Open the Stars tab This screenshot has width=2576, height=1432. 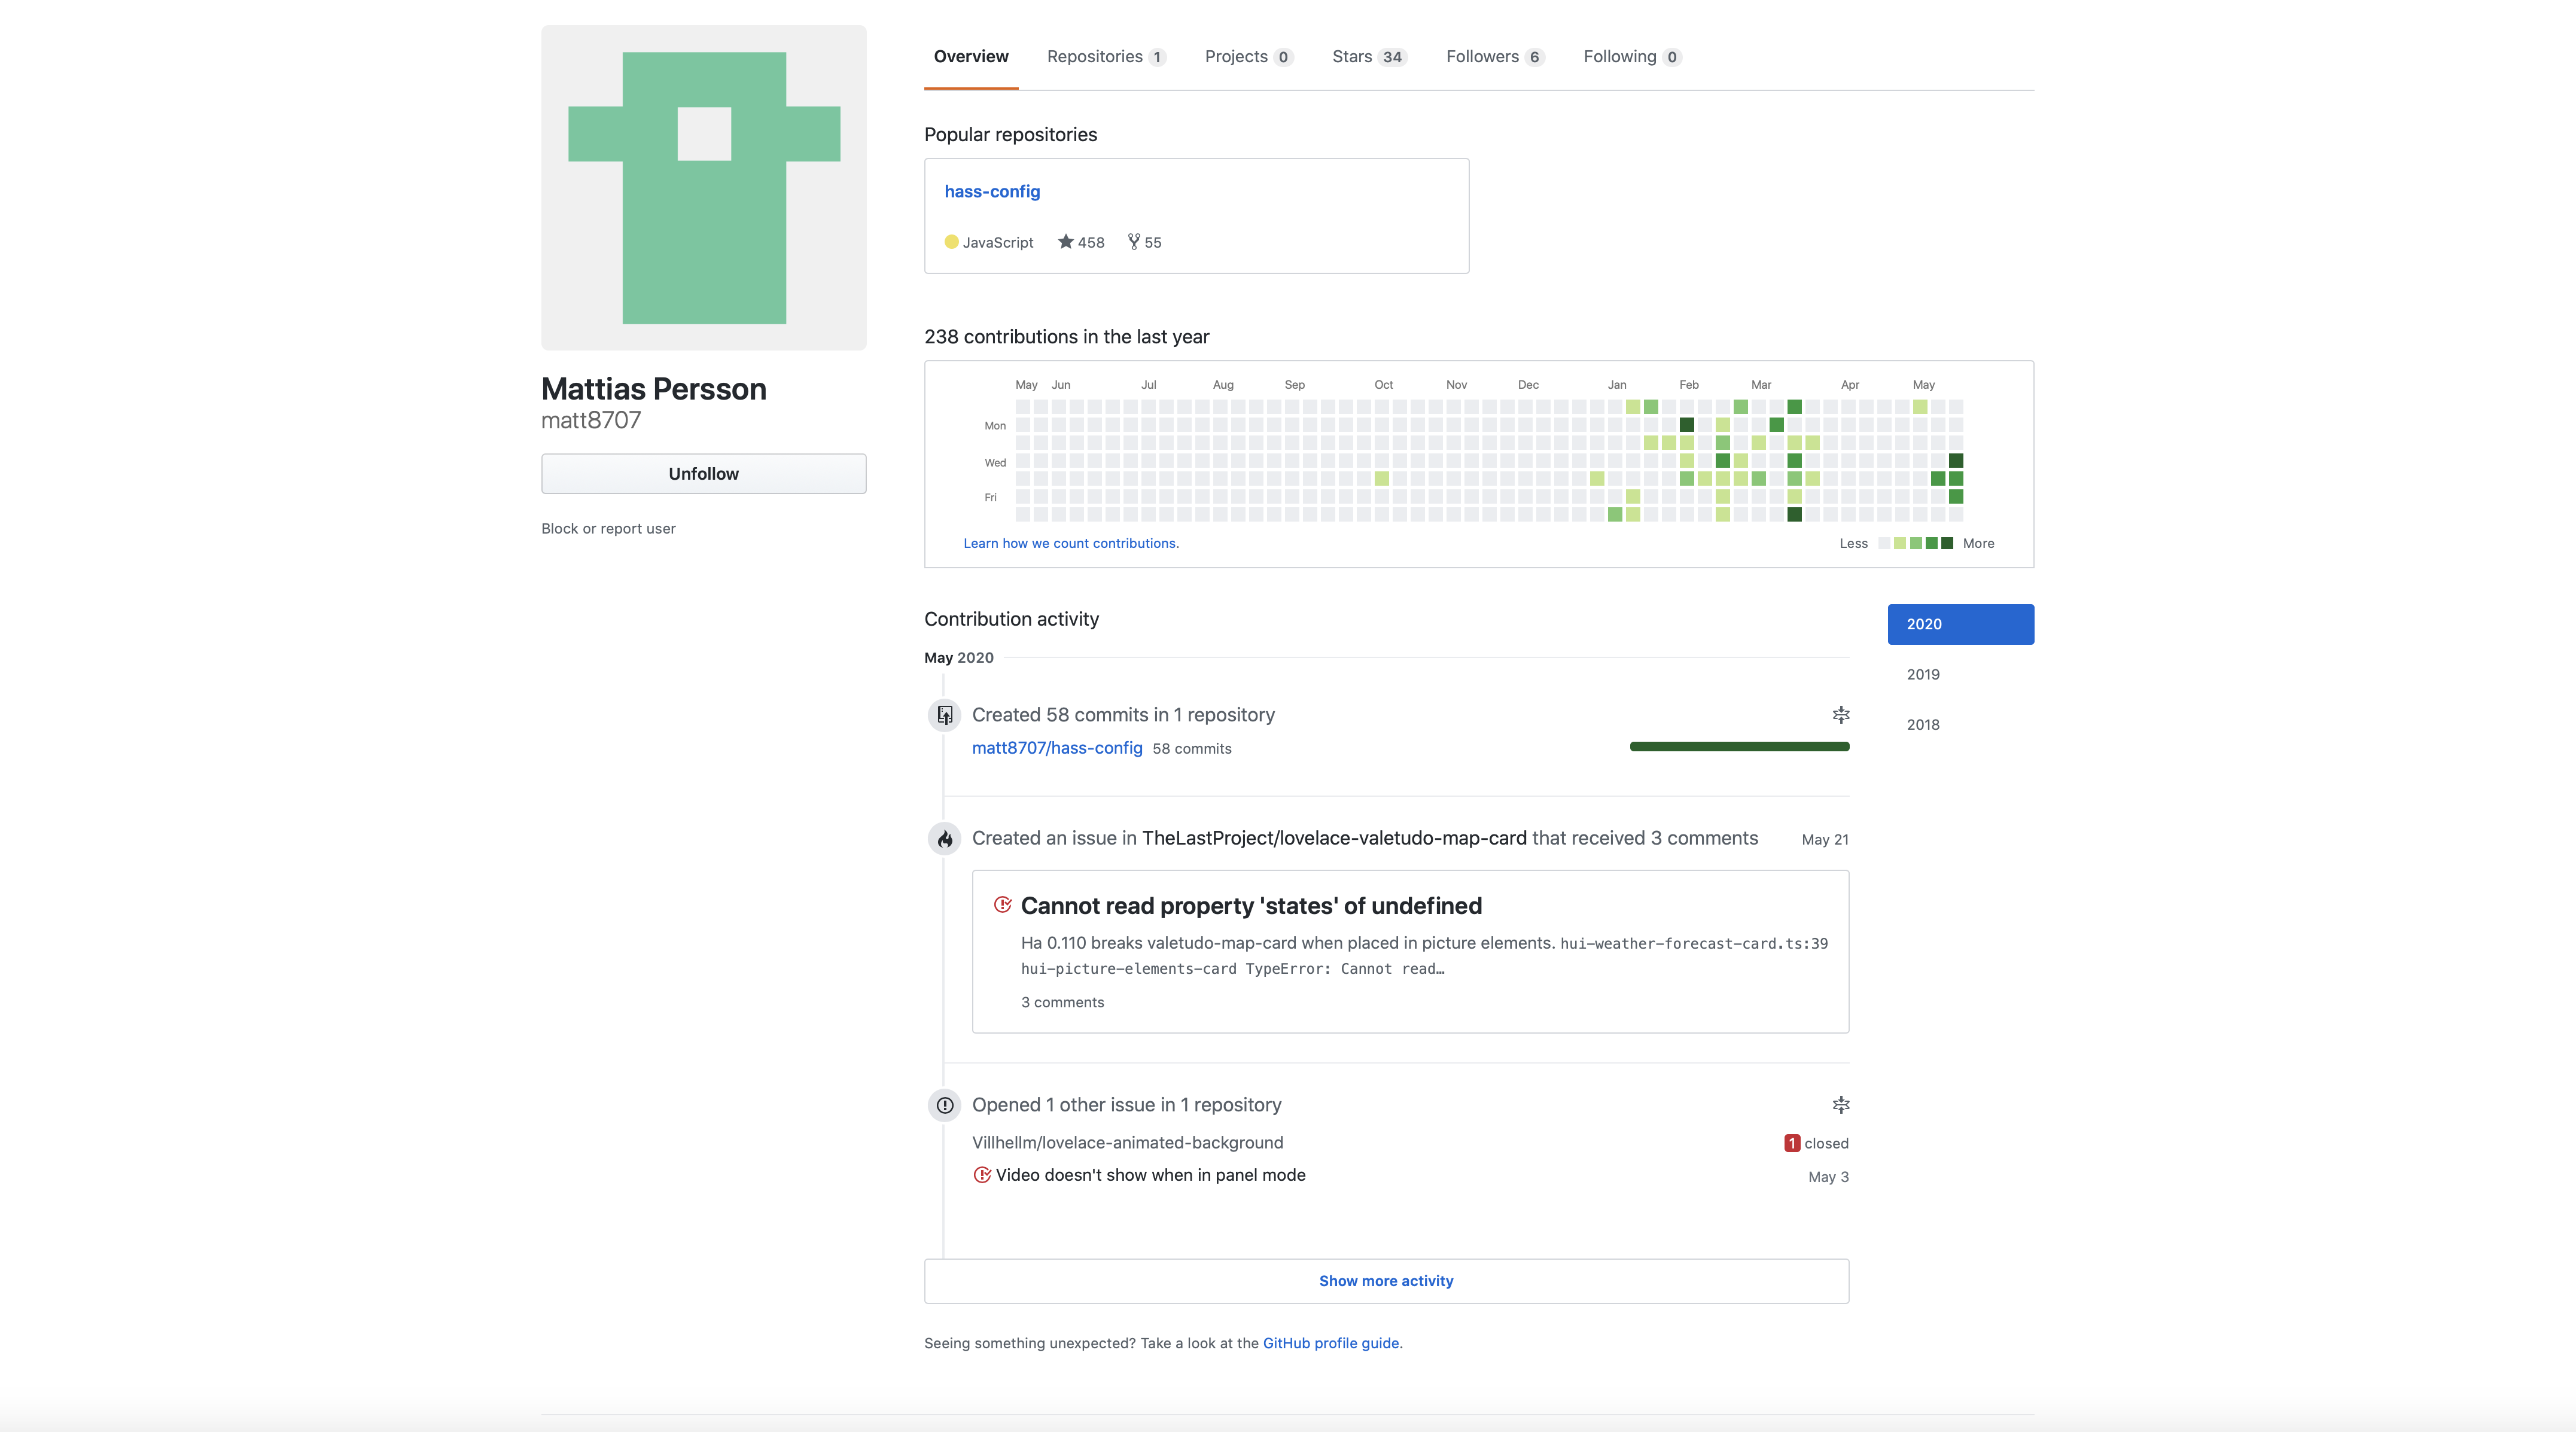1368,57
